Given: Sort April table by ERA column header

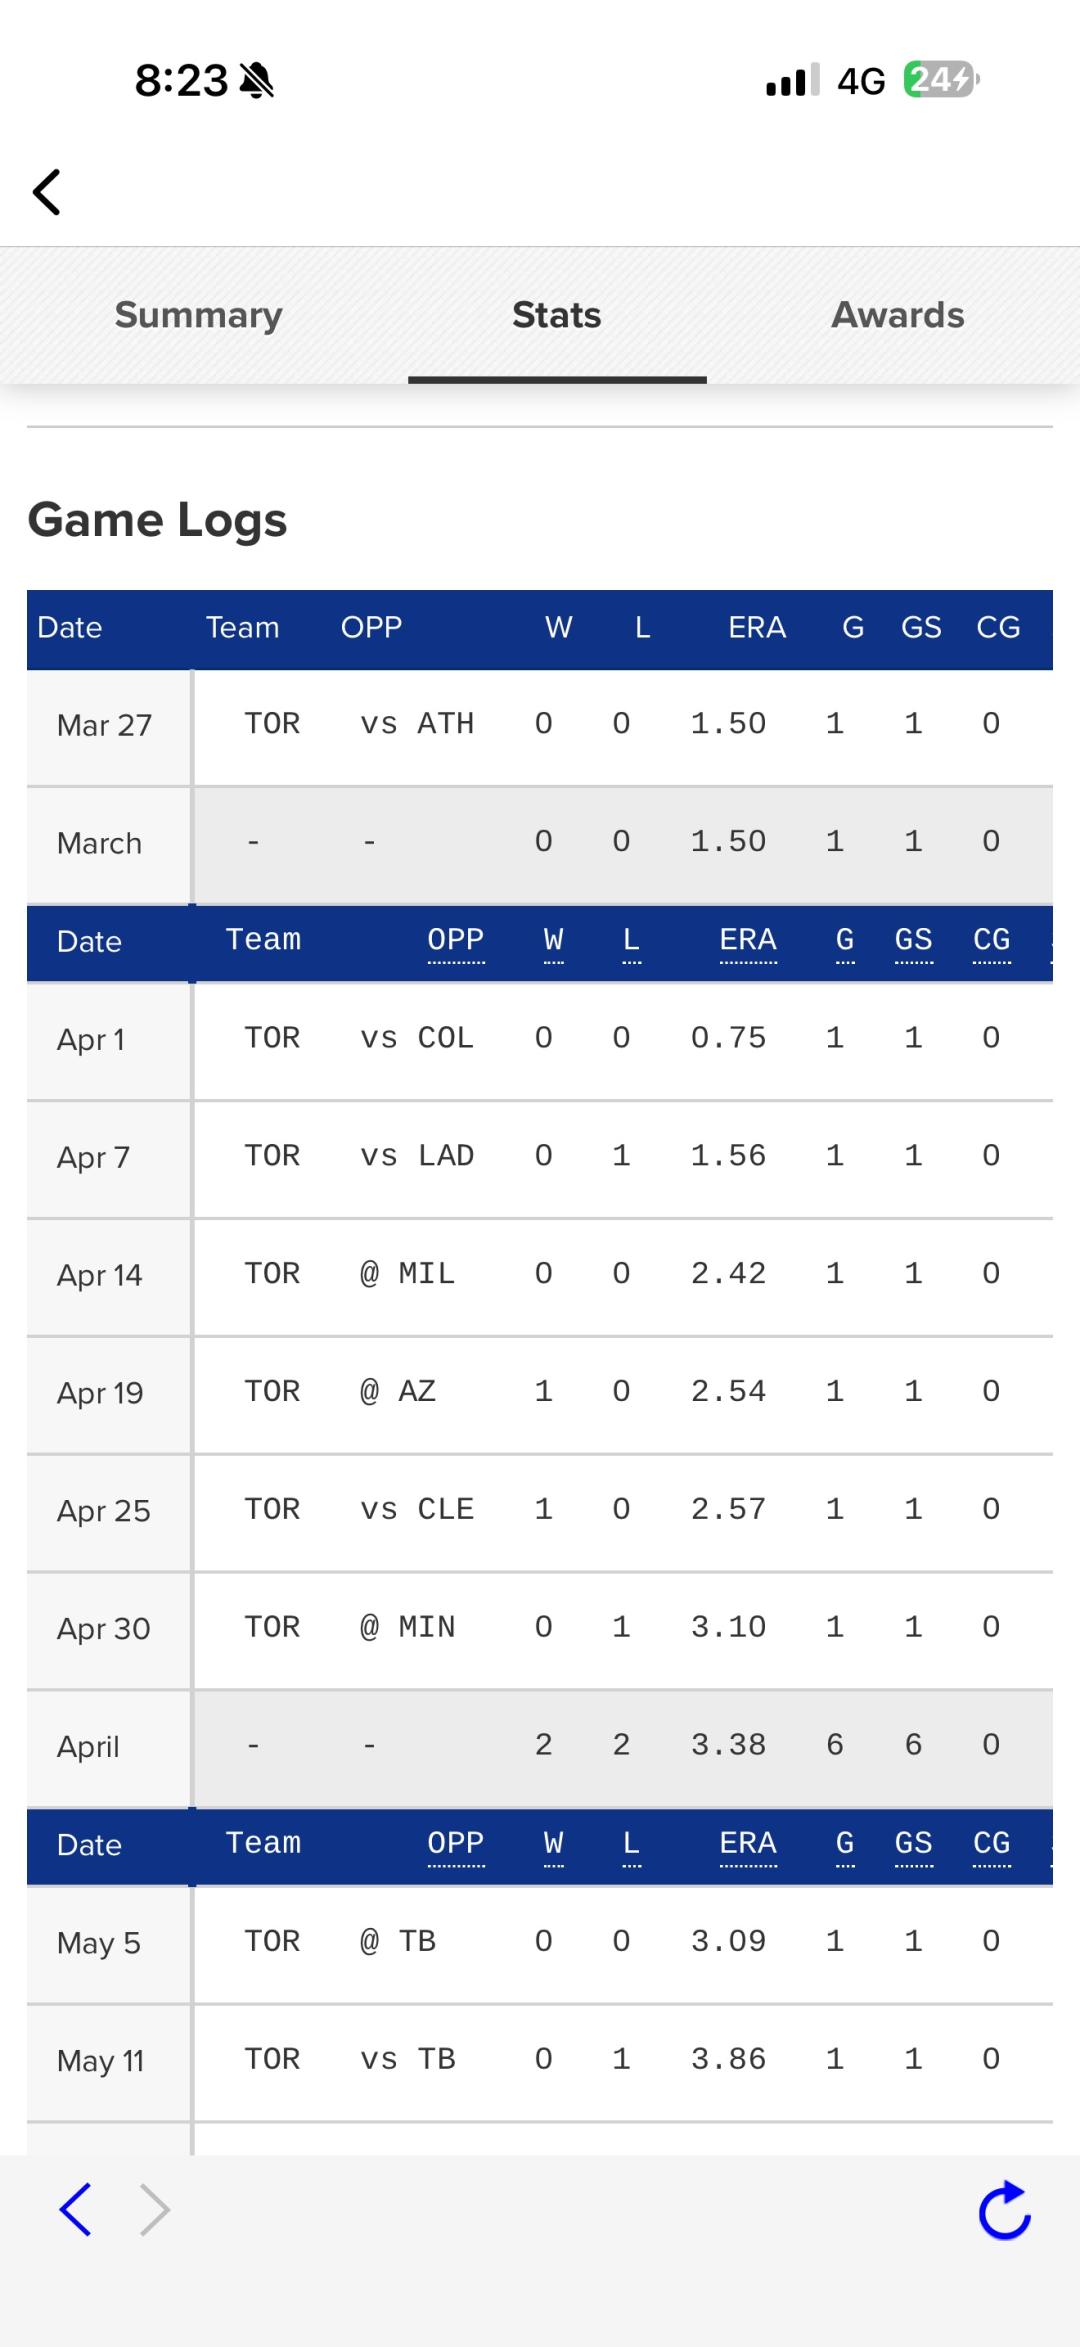Looking at the screenshot, I should coord(748,940).
